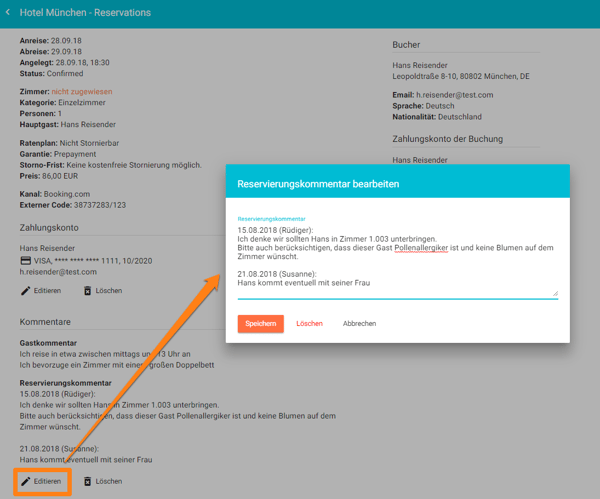Click the text area resize handle
The image size is (600, 499).
coord(555,292)
